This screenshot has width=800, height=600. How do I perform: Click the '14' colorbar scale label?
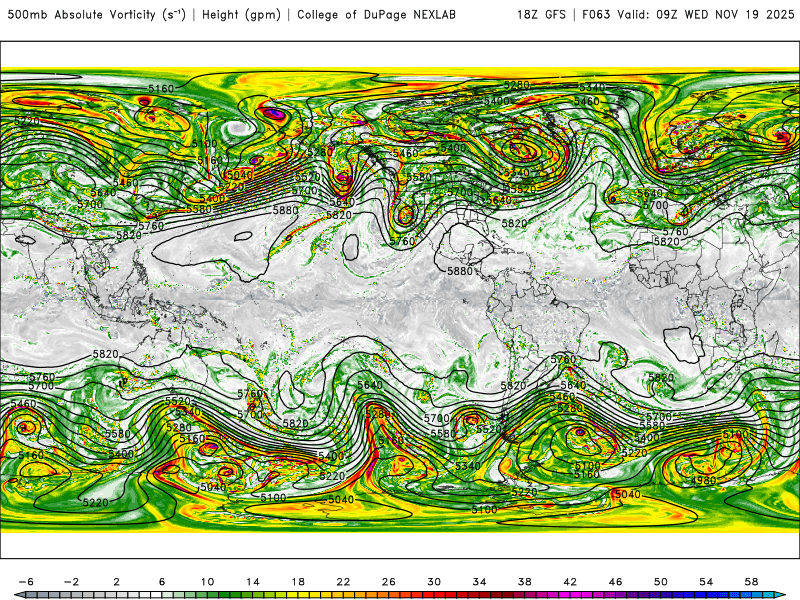(x=253, y=582)
